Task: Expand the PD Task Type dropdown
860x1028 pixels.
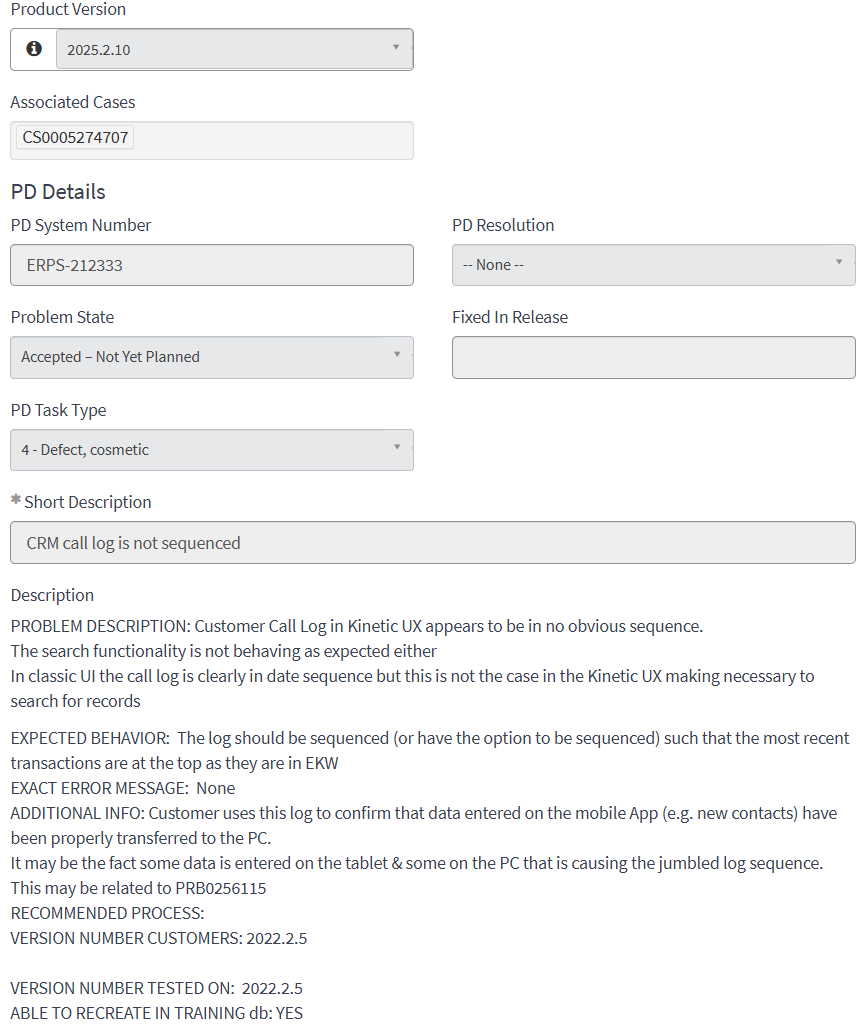Action: click(212, 450)
